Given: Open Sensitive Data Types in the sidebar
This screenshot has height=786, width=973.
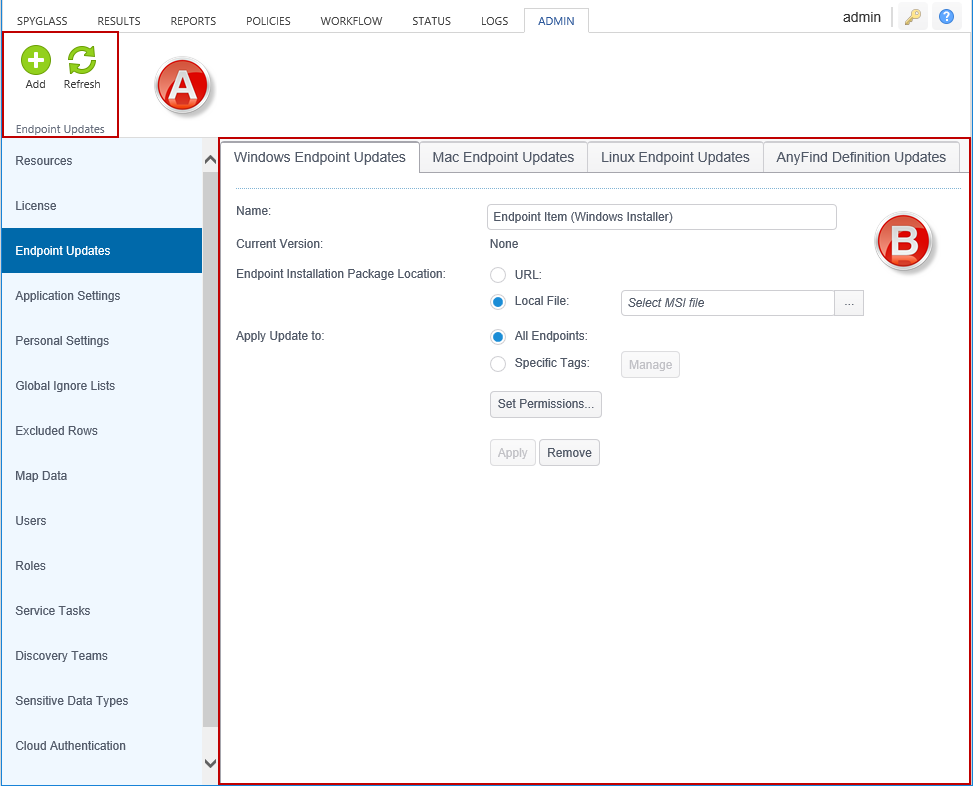Looking at the screenshot, I should 72,701.
